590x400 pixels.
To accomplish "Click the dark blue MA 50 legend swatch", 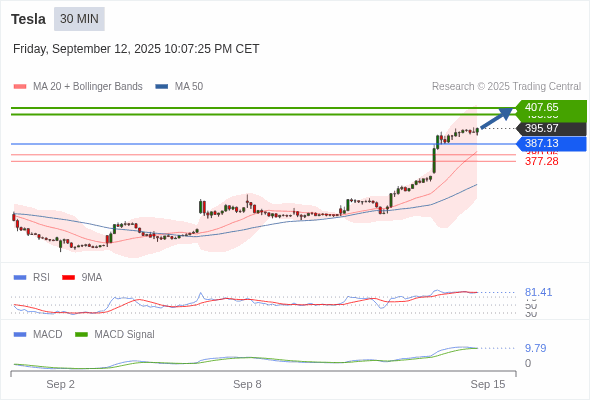I will coord(162,87).
